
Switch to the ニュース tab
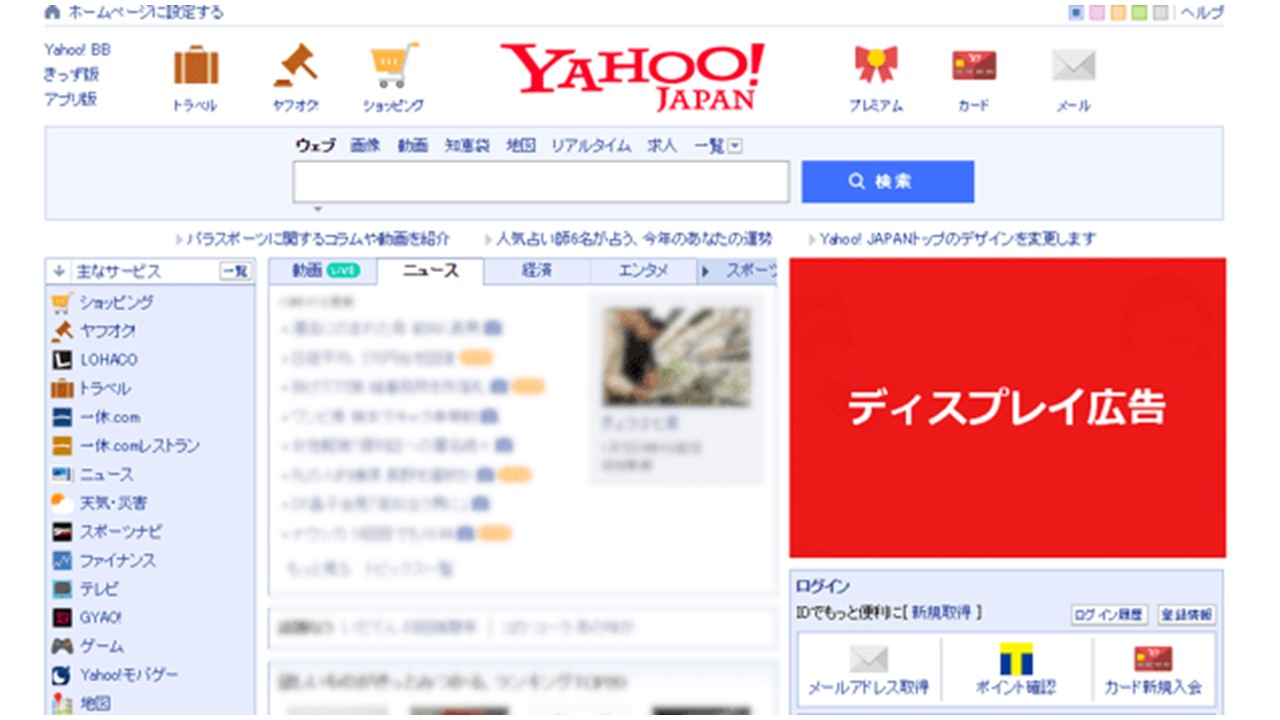431,271
